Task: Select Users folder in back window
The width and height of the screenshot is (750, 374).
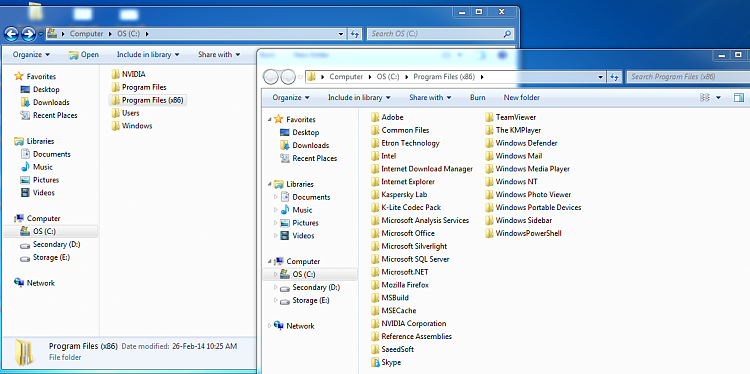Action: 131,113
